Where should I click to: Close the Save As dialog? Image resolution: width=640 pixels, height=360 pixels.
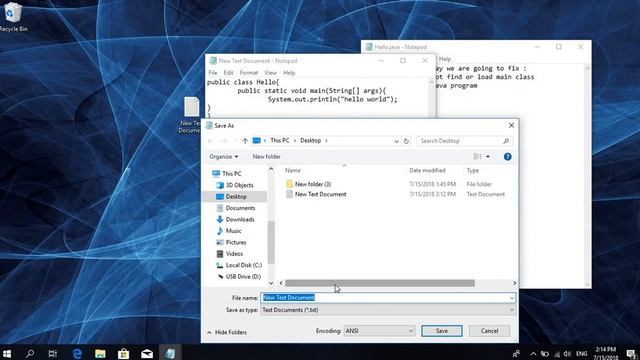tap(511, 125)
